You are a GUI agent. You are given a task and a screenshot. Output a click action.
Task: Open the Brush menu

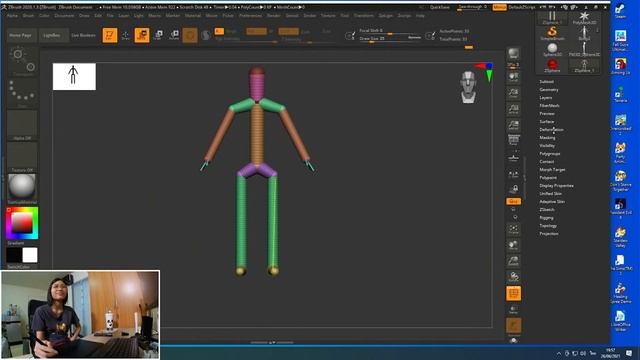coord(28,16)
